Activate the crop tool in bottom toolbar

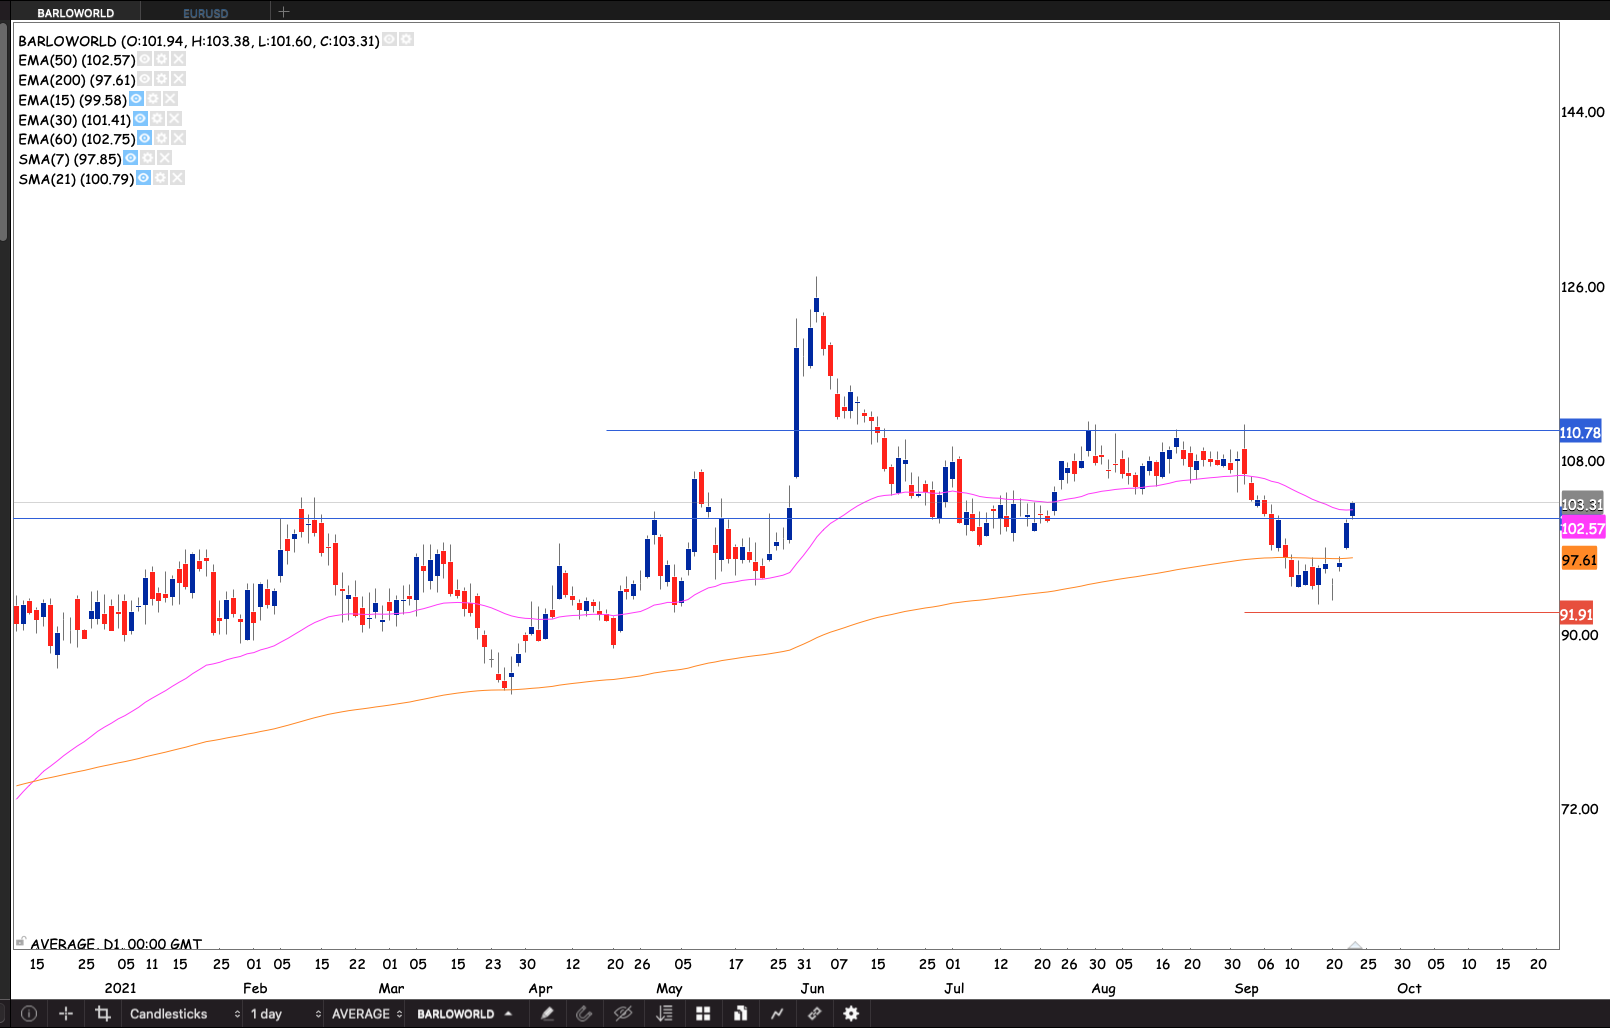(102, 1014)
